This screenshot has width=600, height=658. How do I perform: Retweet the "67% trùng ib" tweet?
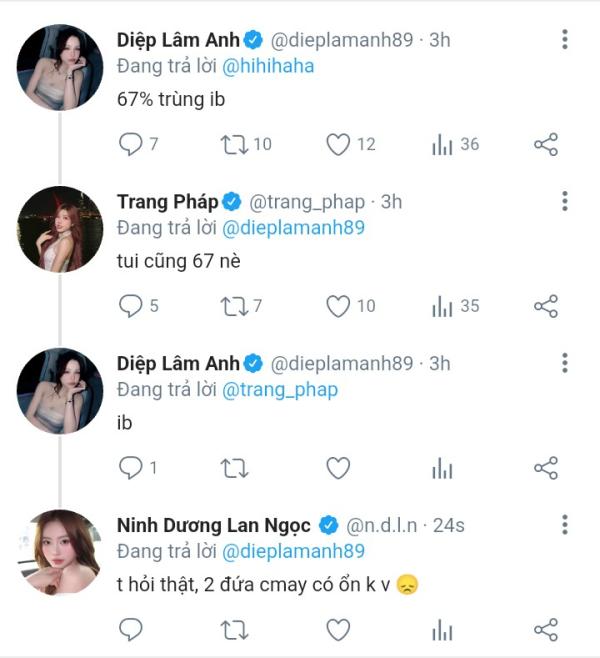pyautogui.click(x=235, y=144)
